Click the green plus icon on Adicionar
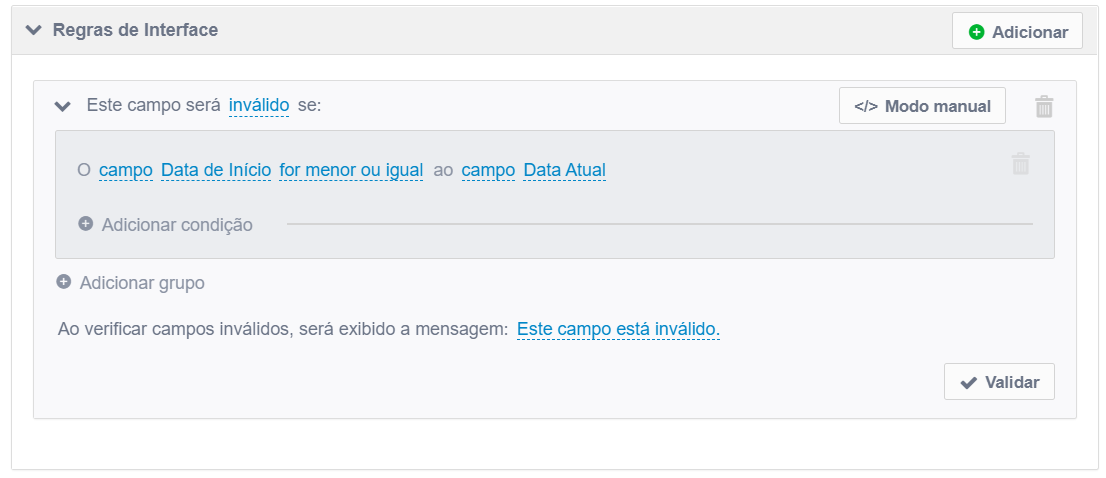1106x478 pixels. 976,32
